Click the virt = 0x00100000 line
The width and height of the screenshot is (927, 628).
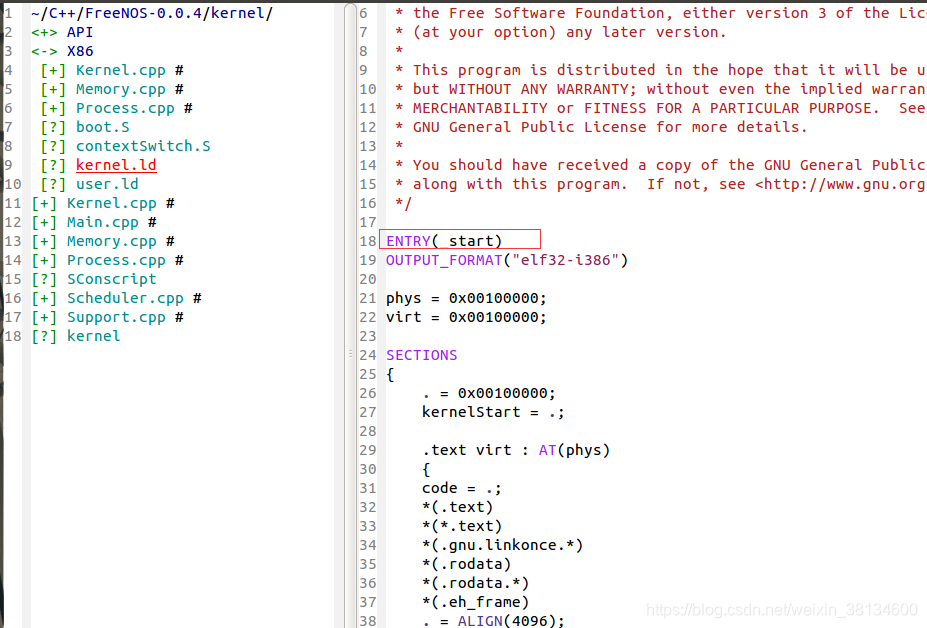click(466, 317)
